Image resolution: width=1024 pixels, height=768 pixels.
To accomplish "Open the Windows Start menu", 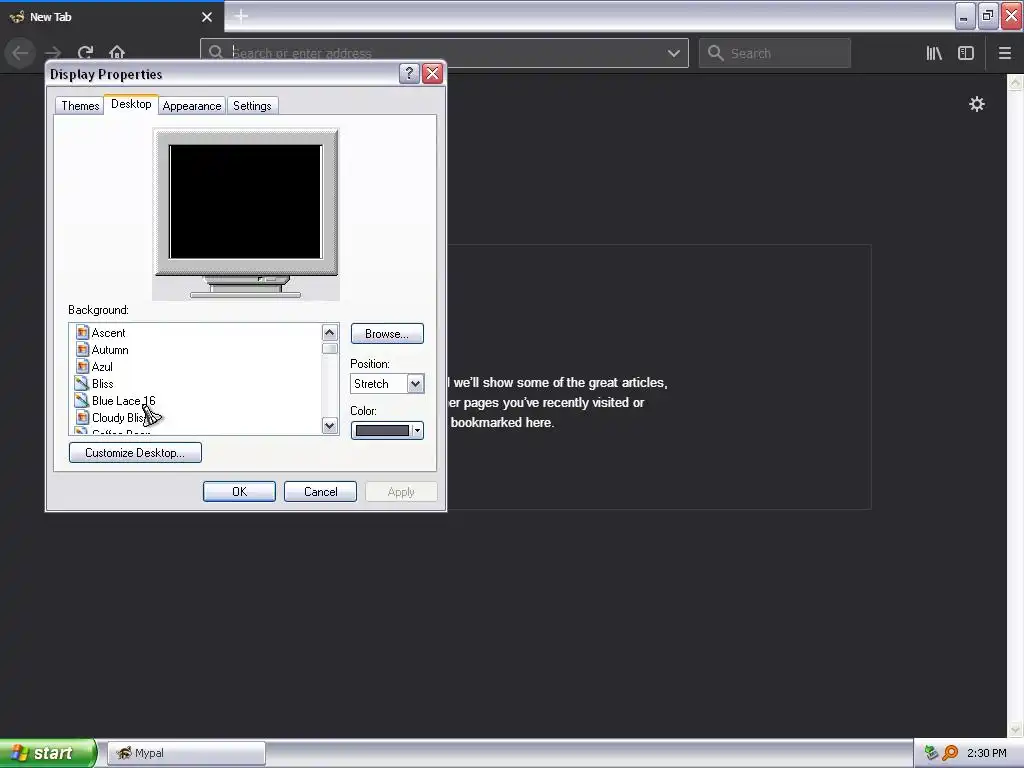I will [x=47, y=753].
